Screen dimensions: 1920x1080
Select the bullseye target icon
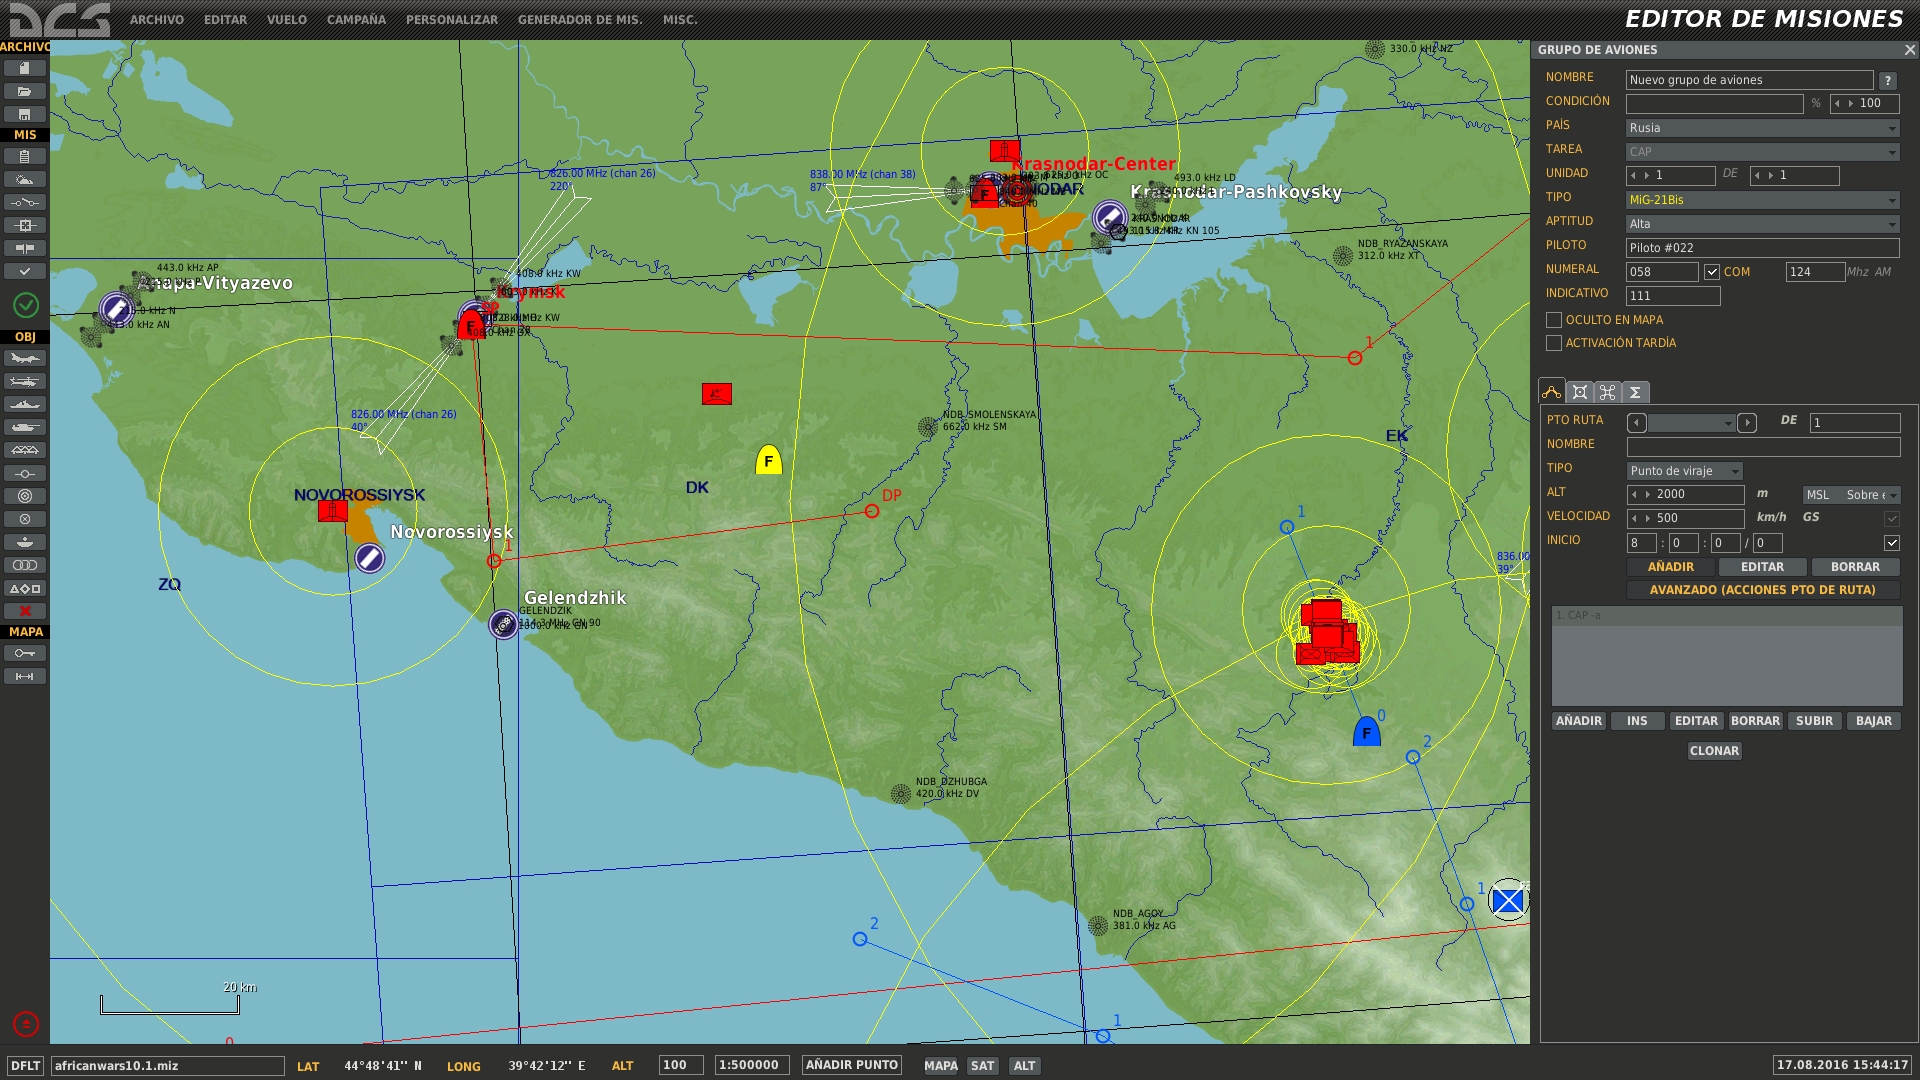25,496
